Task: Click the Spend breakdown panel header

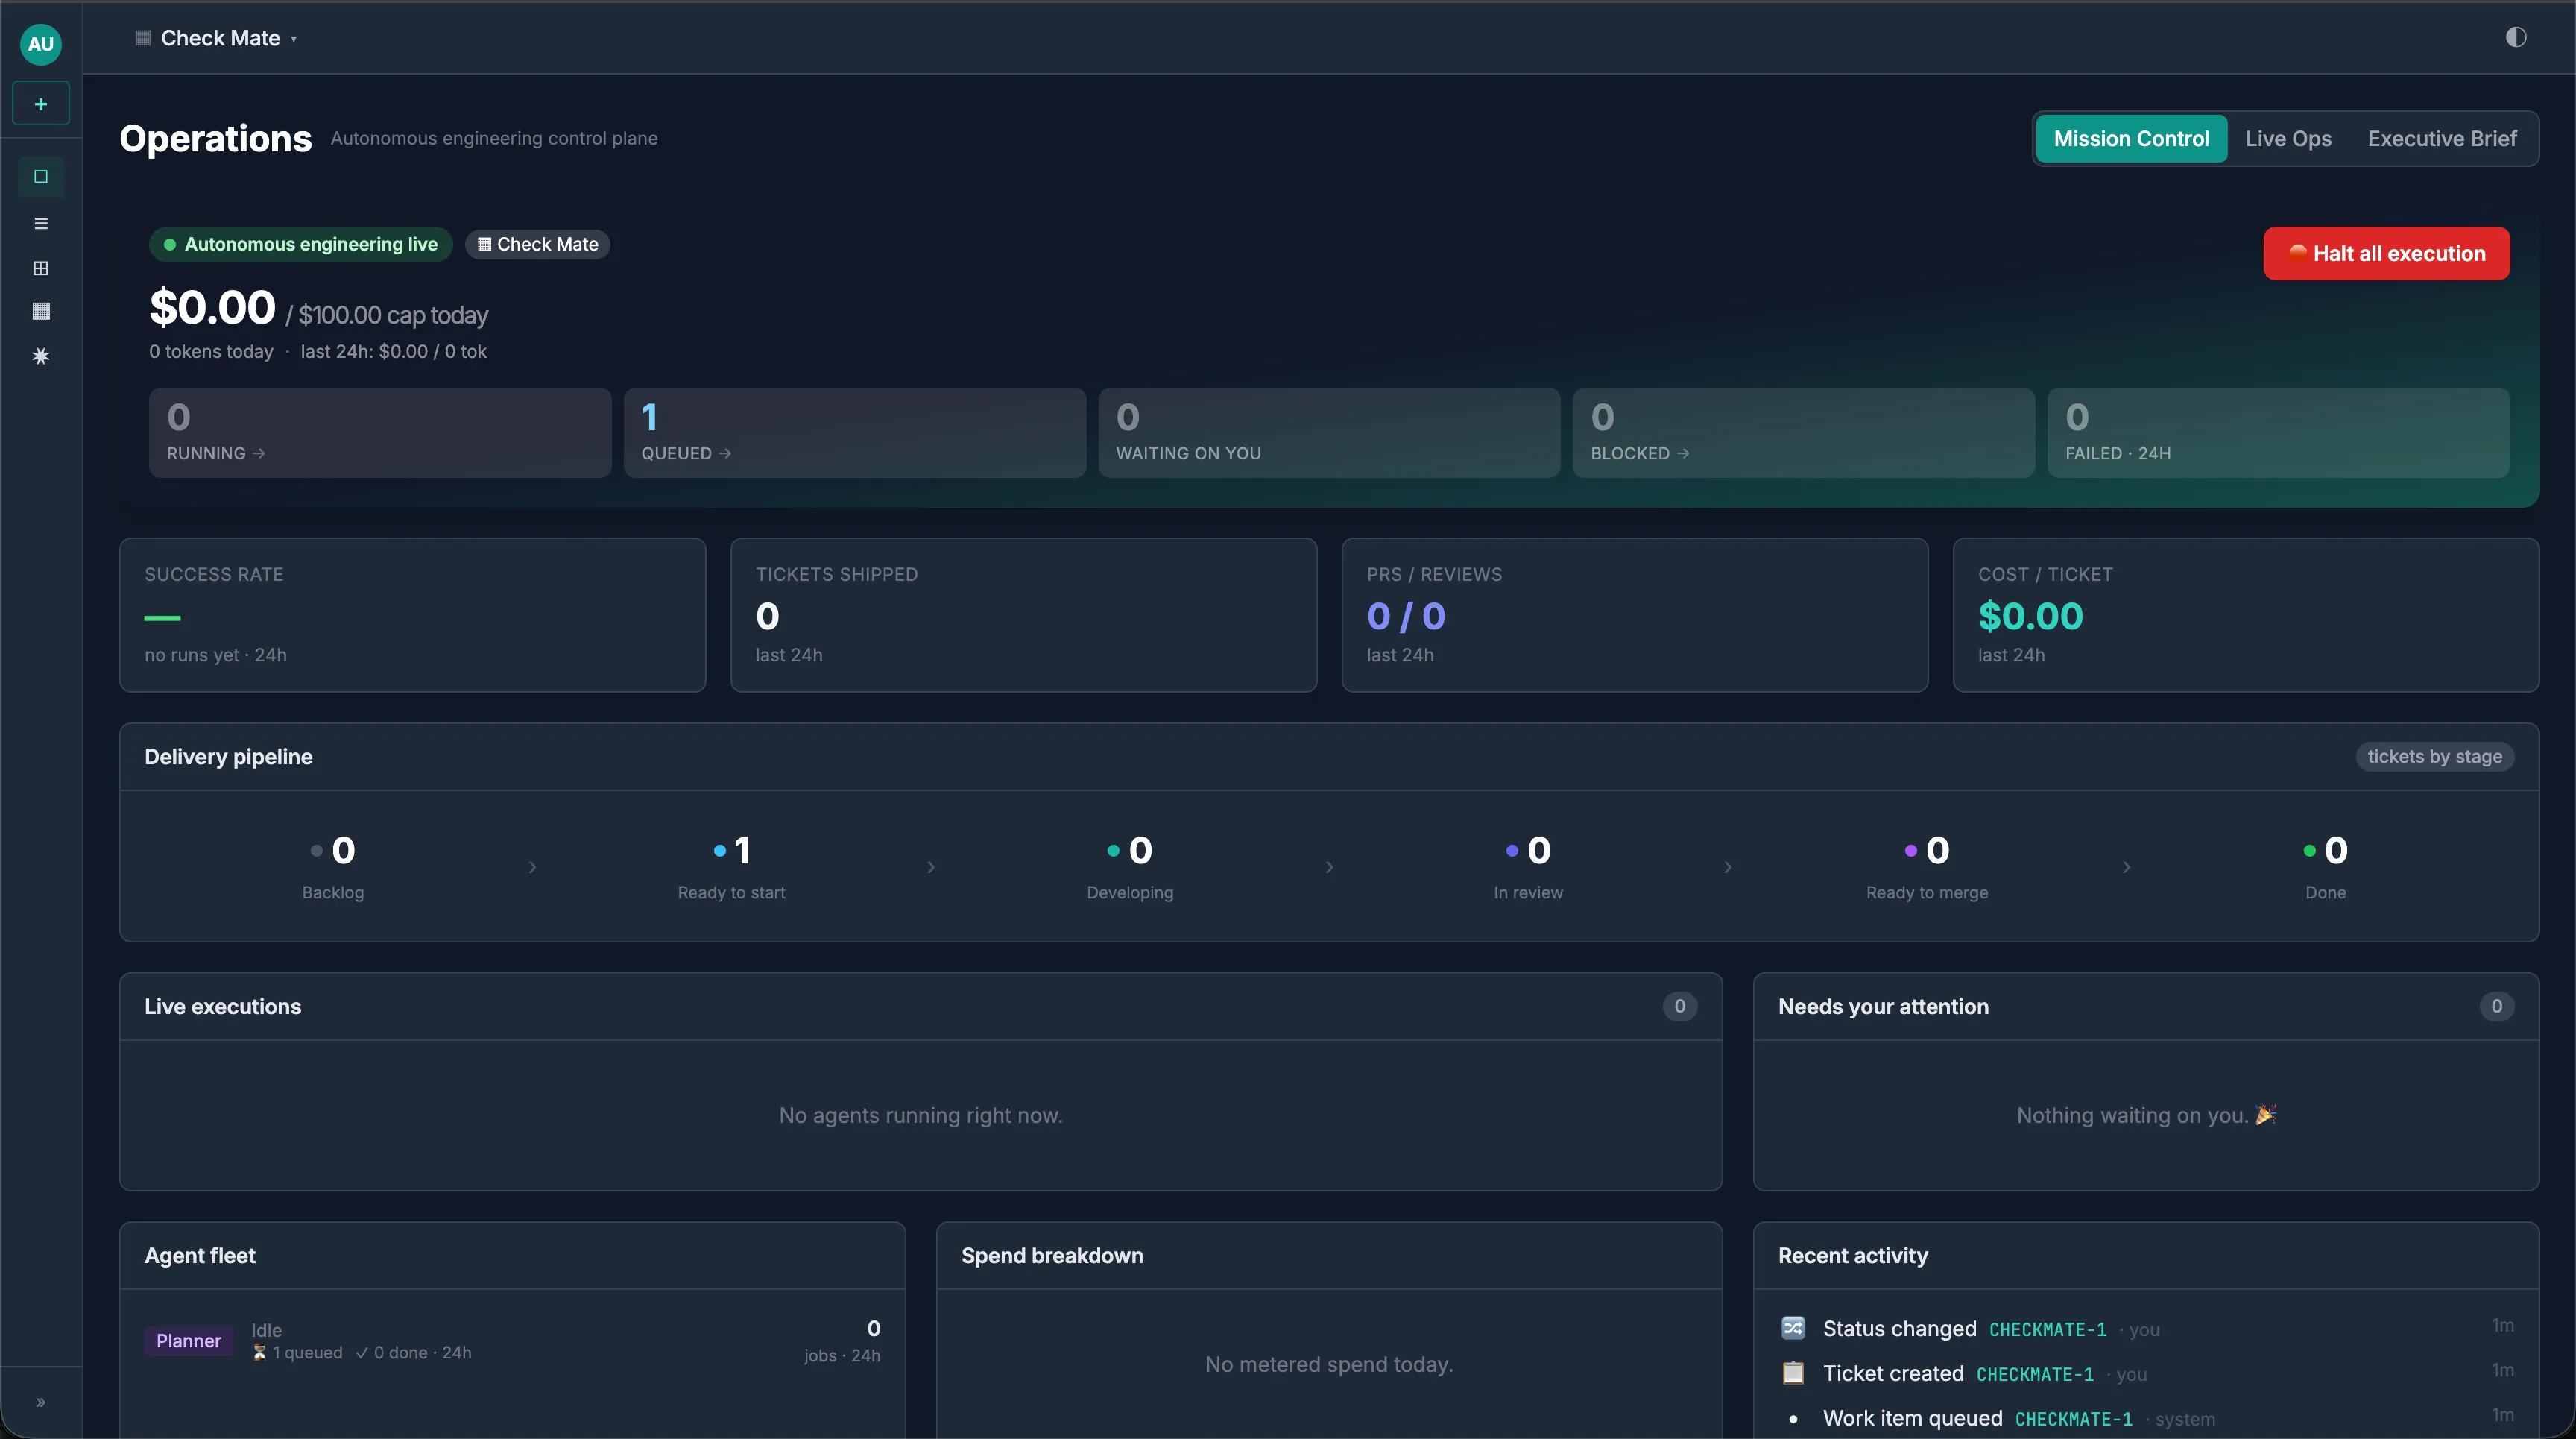Action: (1329, 1256)
